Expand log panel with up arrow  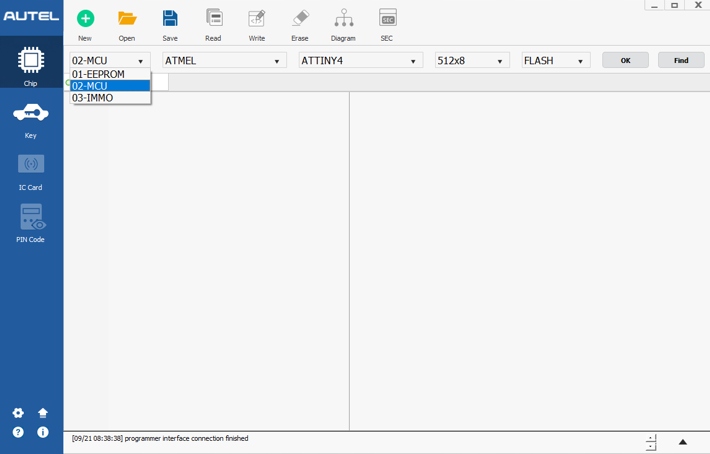click(683, 442)
